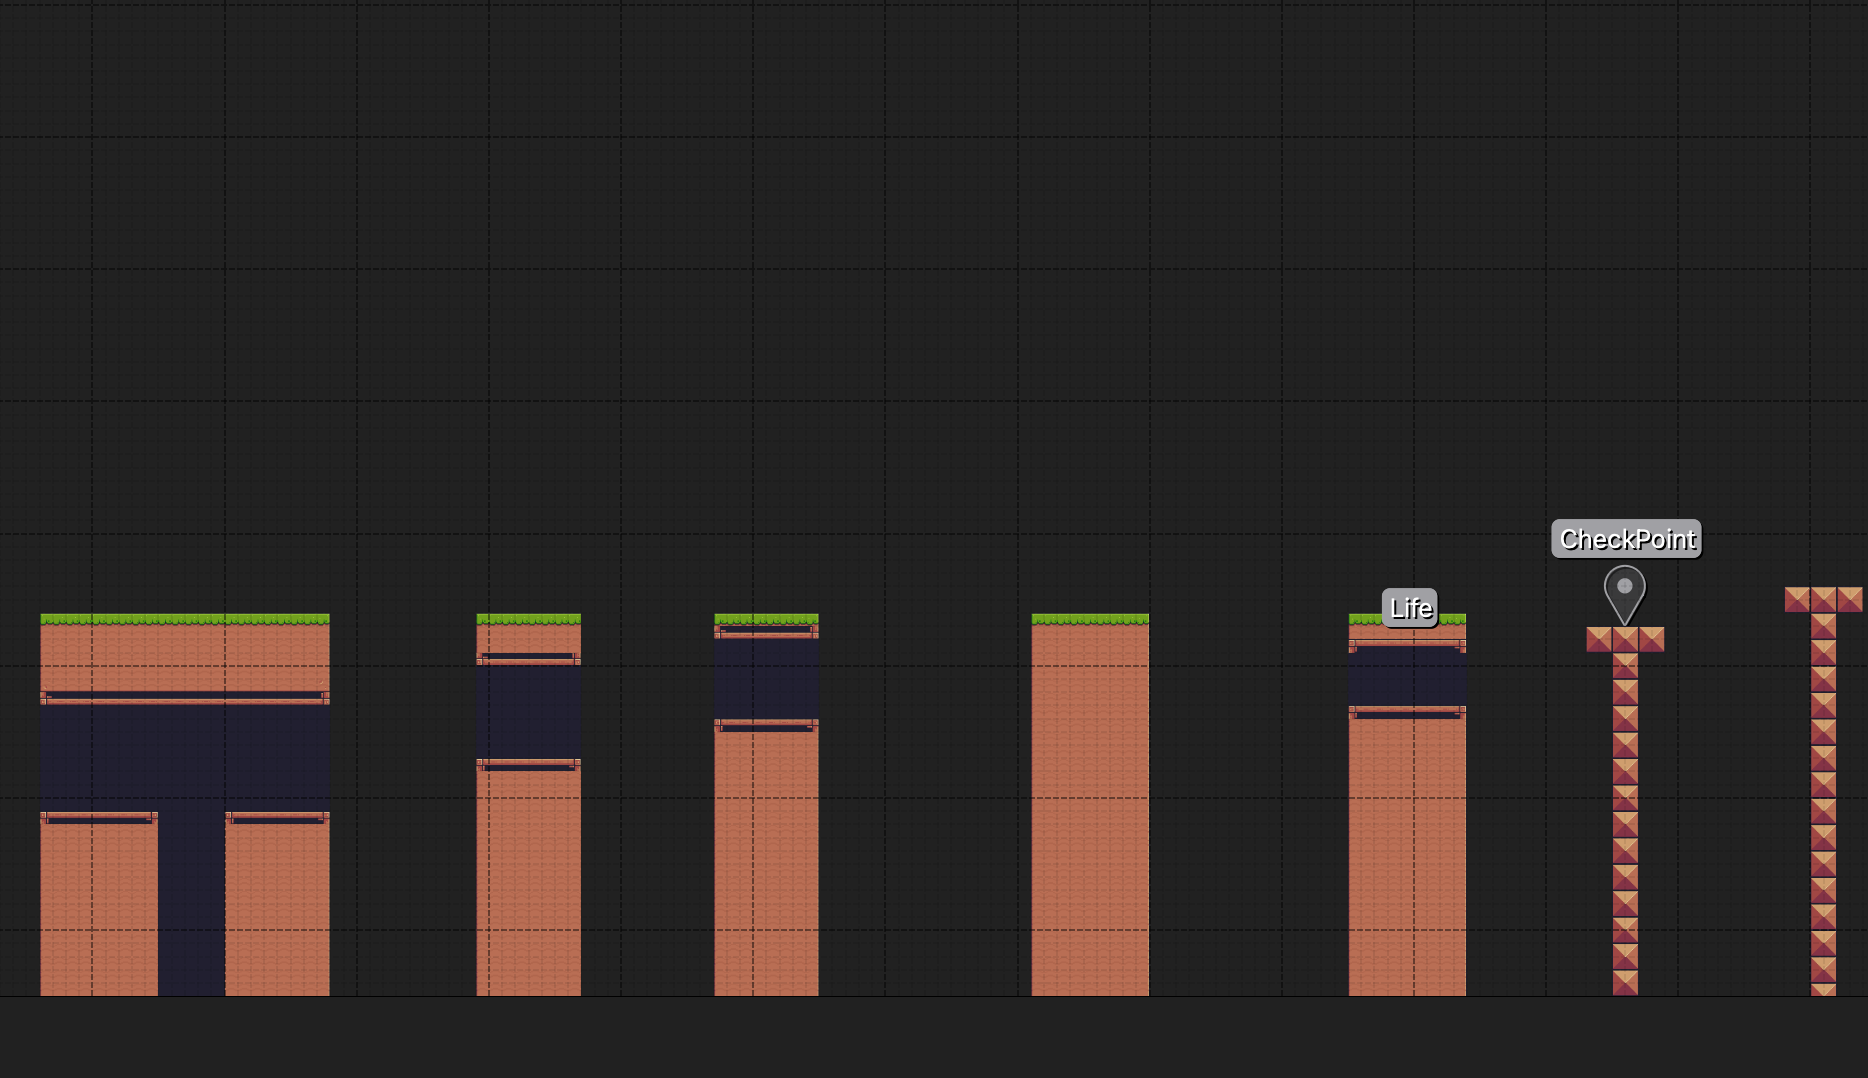Select the large dark cave in leftmost platform

[x=184, y=757]
